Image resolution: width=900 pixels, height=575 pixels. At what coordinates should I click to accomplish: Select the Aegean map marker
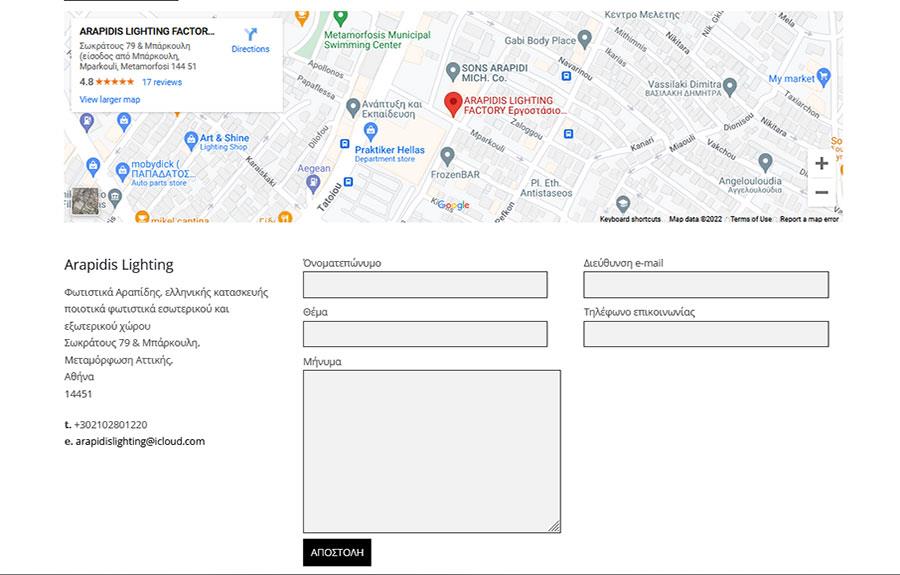point(313,184)
